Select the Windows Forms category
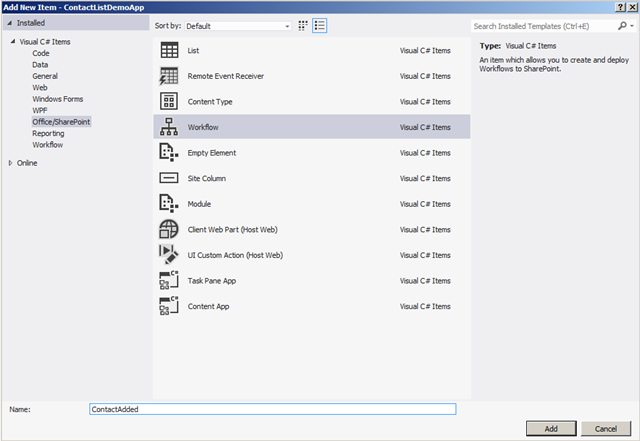 tap(58, 99)
